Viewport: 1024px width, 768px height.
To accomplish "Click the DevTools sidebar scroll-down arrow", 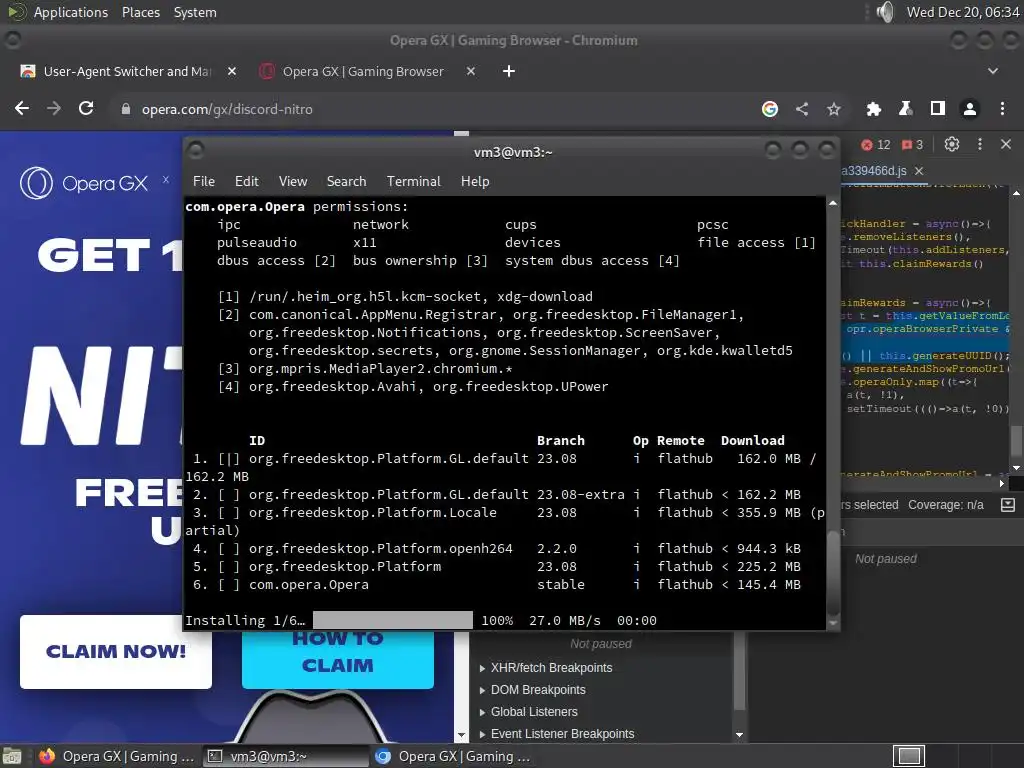I will (x=739, y=735).
